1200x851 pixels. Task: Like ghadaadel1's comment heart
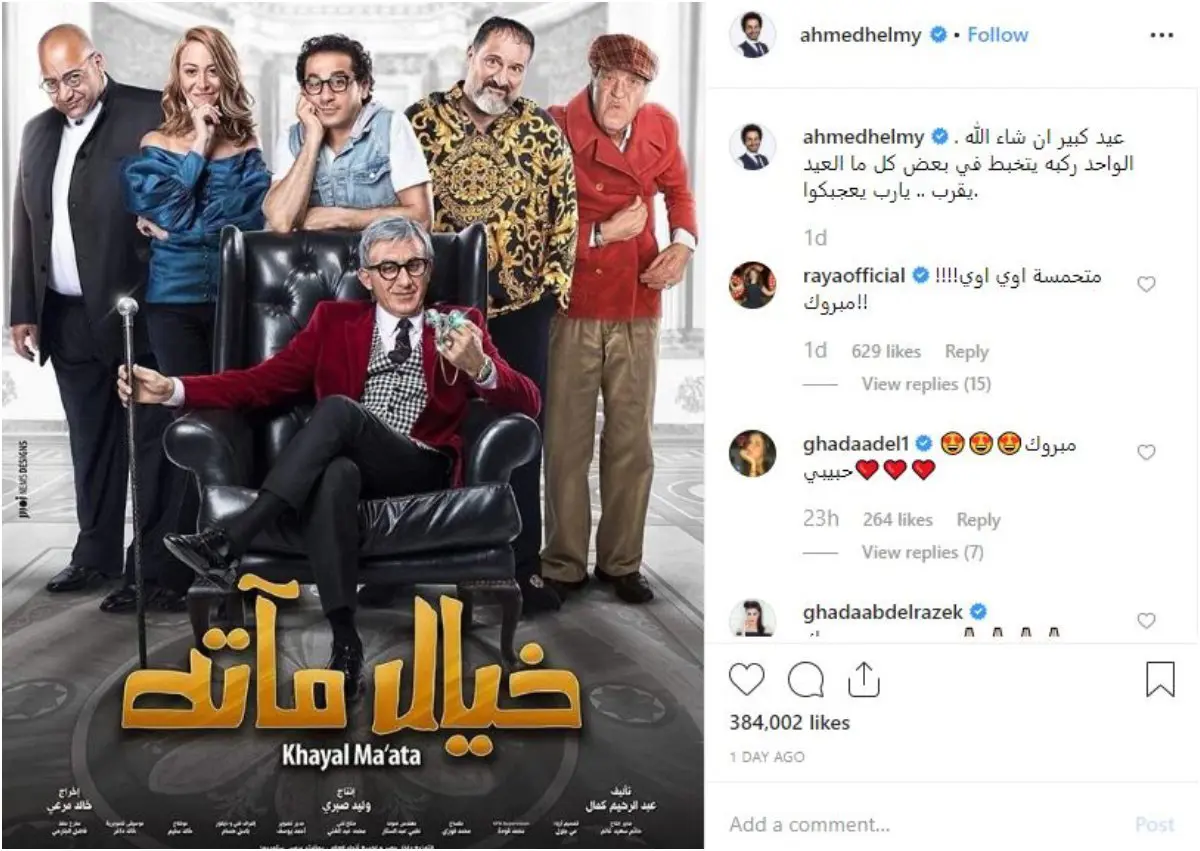point(1146,453)
